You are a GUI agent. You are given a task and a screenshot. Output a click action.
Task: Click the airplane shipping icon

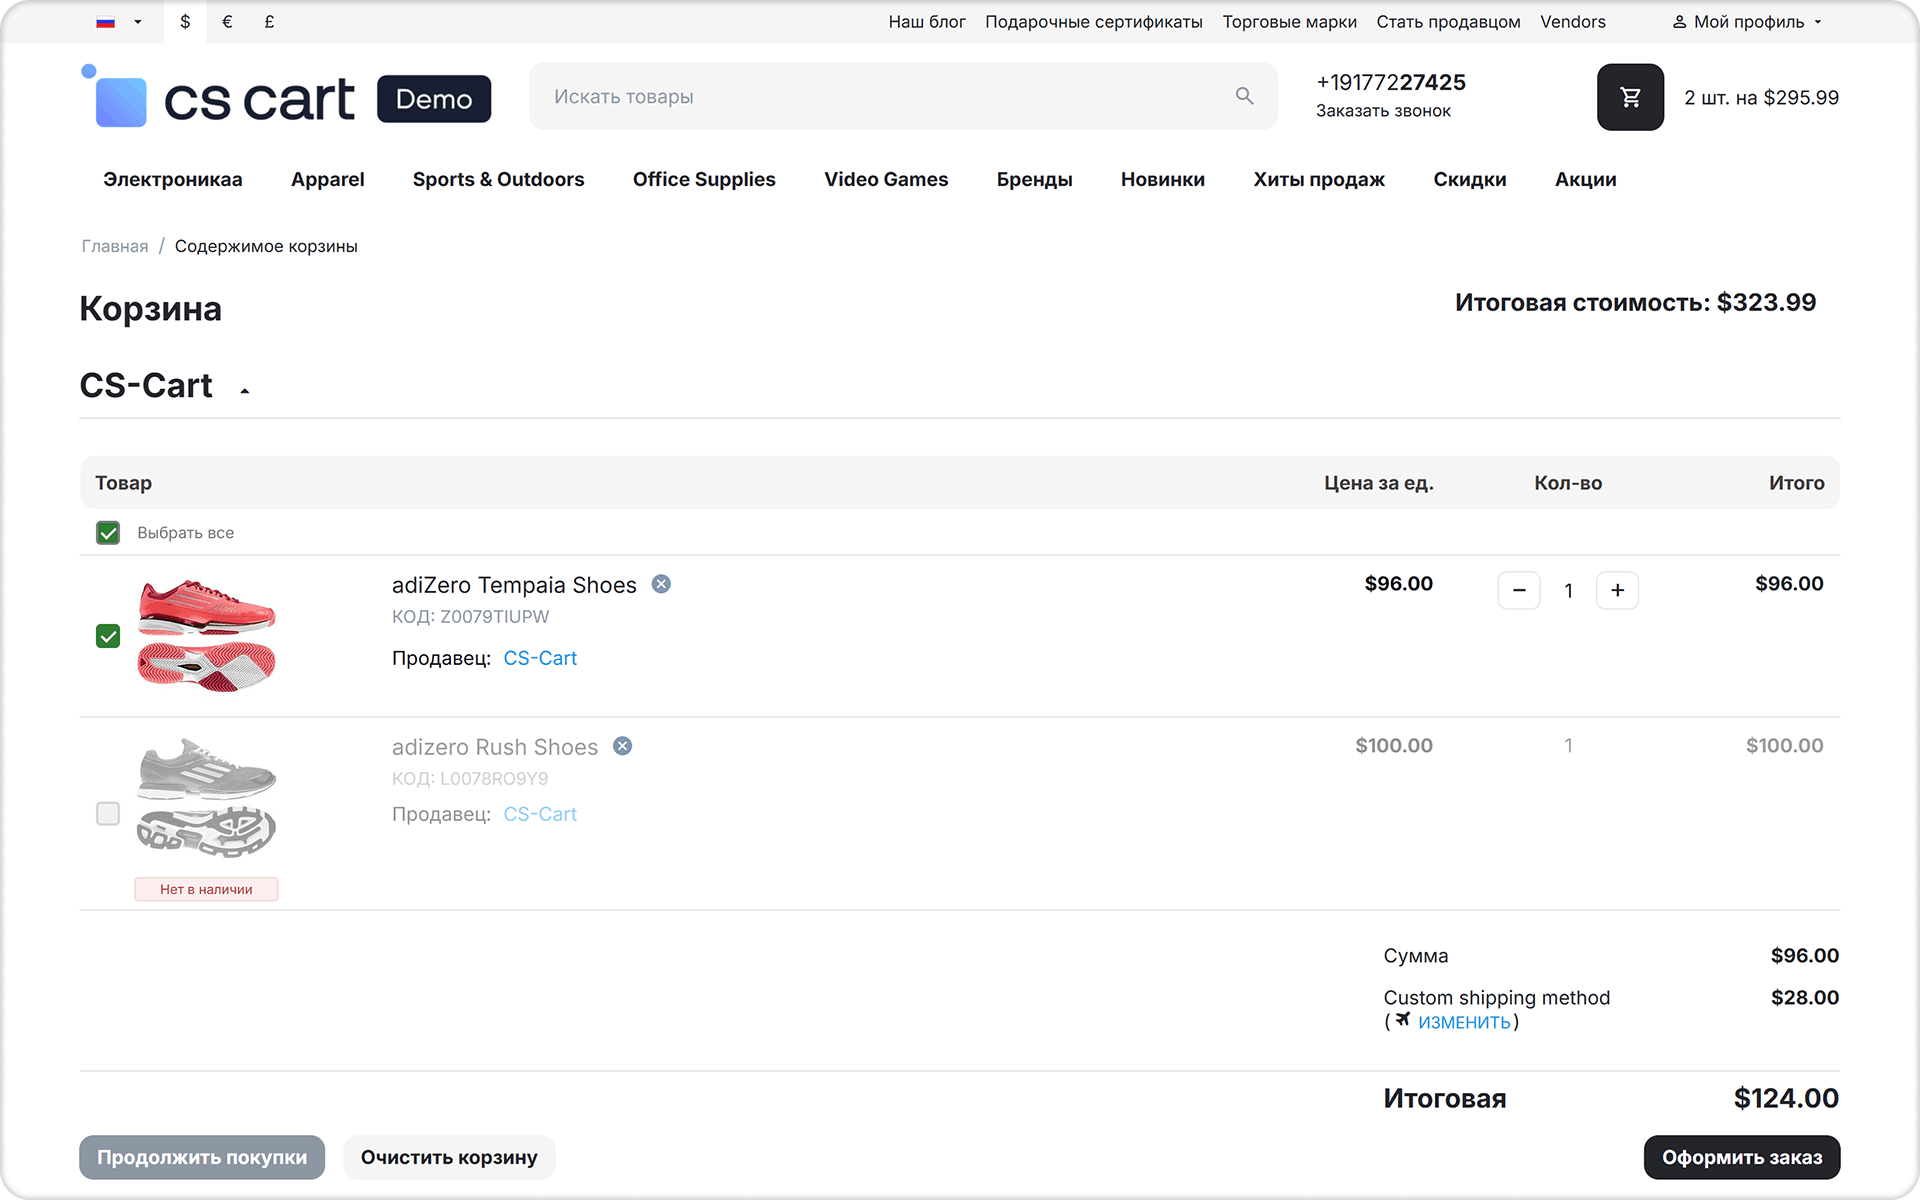[x=1403, y=1019]
